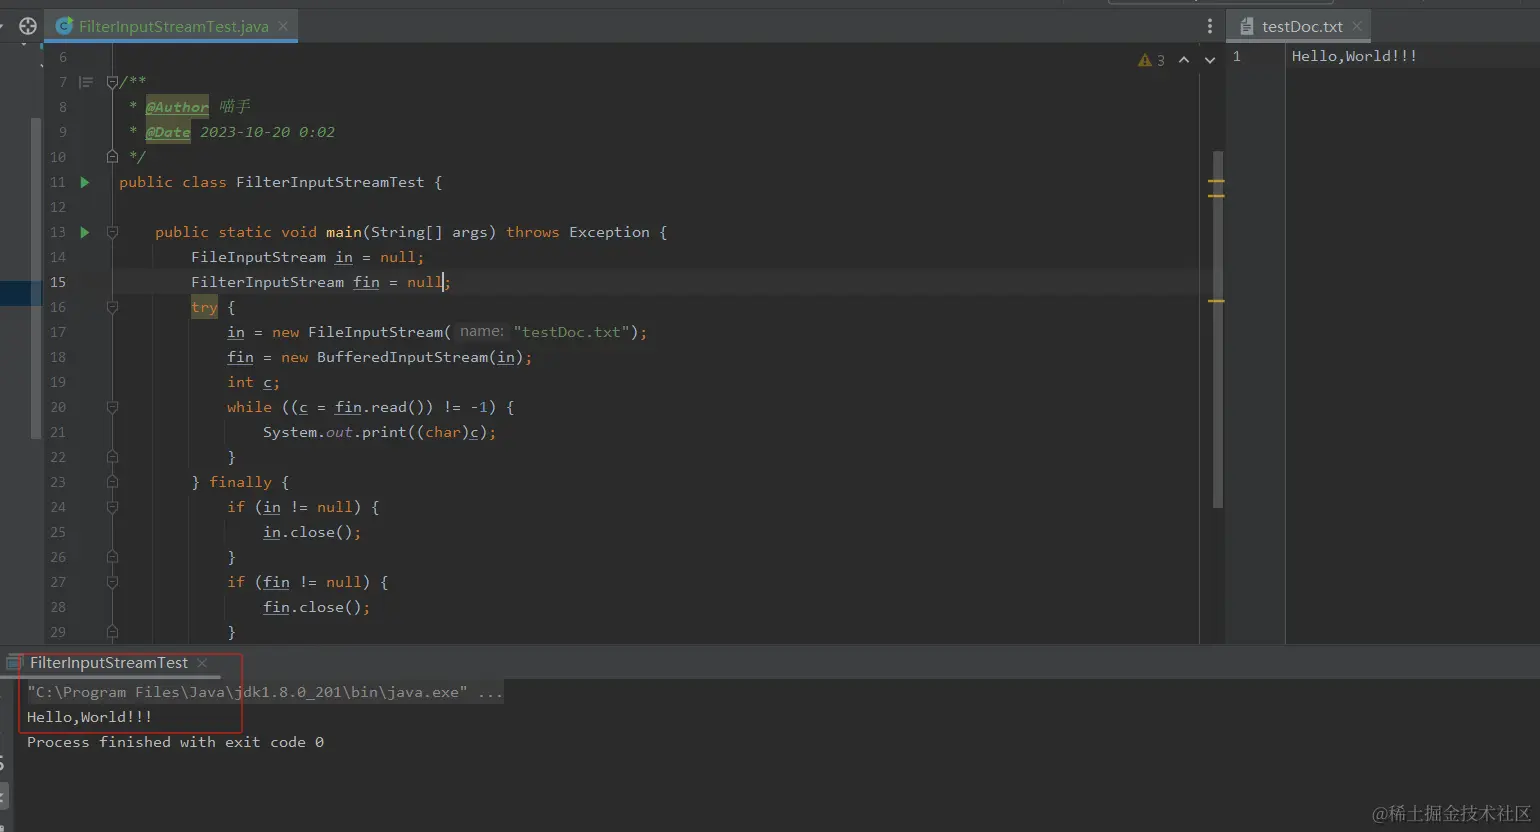Collapse the if (in != null) fold at line 24

click(112, 507)
